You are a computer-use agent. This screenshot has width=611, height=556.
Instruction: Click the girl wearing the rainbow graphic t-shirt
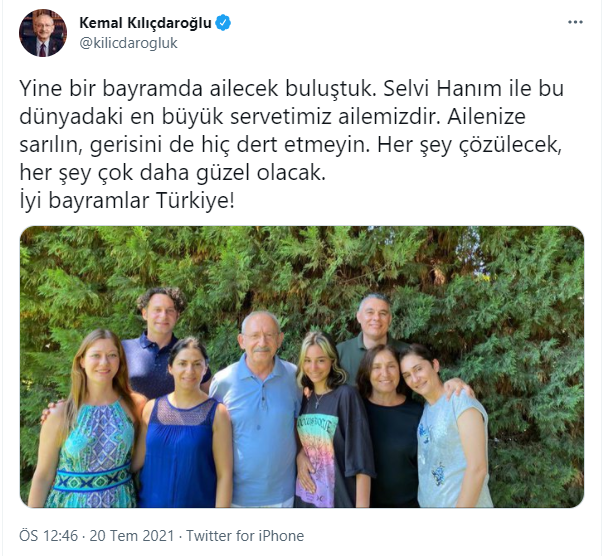click(331, 423)
